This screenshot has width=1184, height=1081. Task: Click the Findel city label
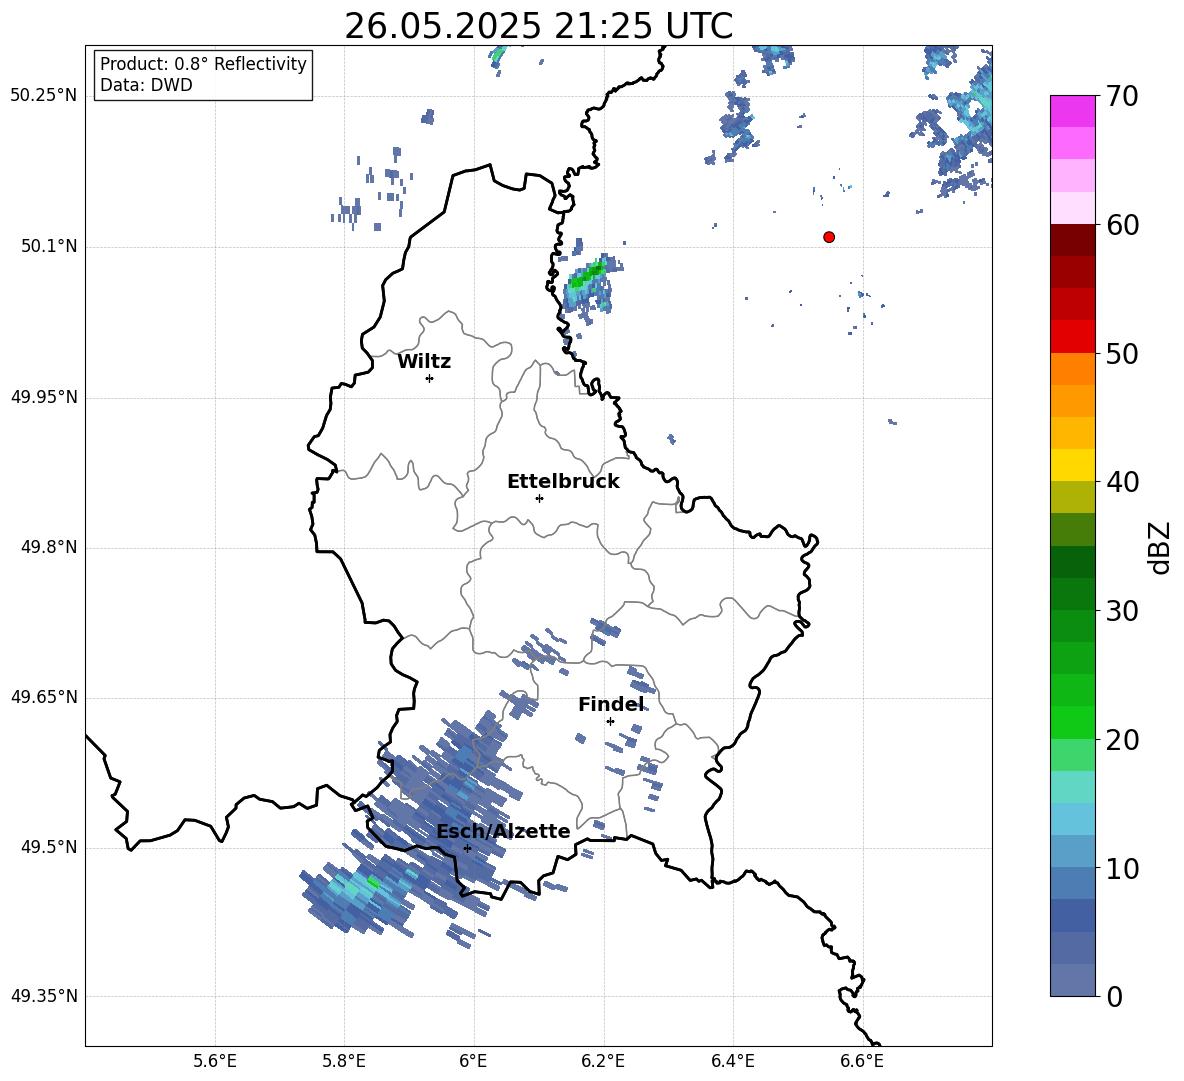coord(611,704)
